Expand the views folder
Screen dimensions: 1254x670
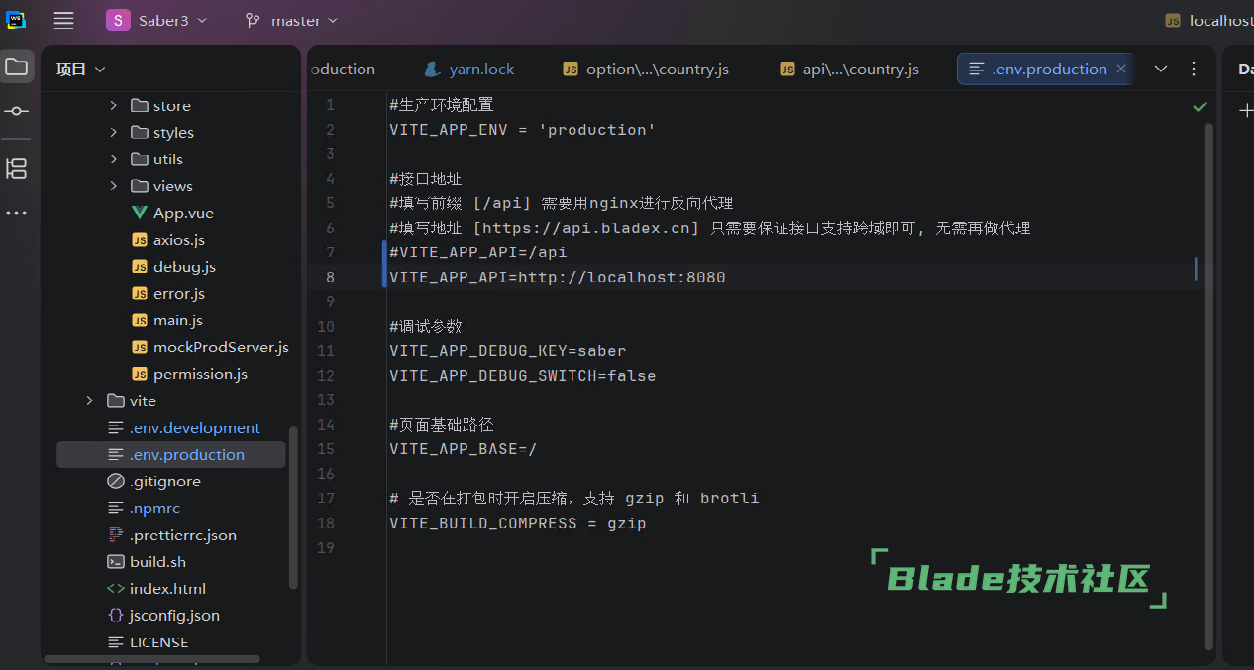(x=113, y=186)
